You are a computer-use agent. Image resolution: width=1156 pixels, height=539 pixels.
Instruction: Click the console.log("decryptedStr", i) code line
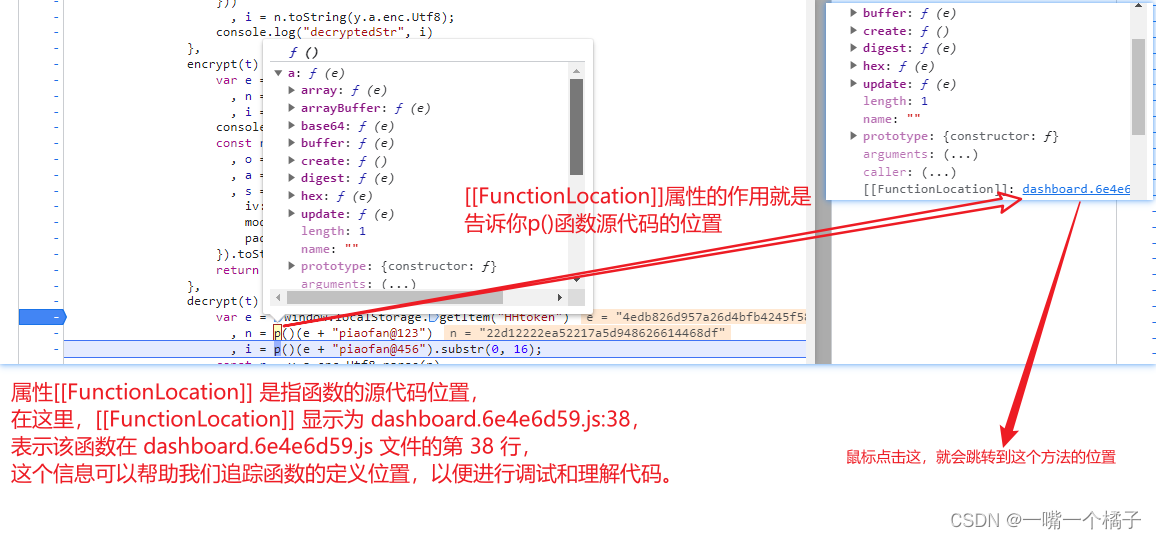tap(324, 32)
